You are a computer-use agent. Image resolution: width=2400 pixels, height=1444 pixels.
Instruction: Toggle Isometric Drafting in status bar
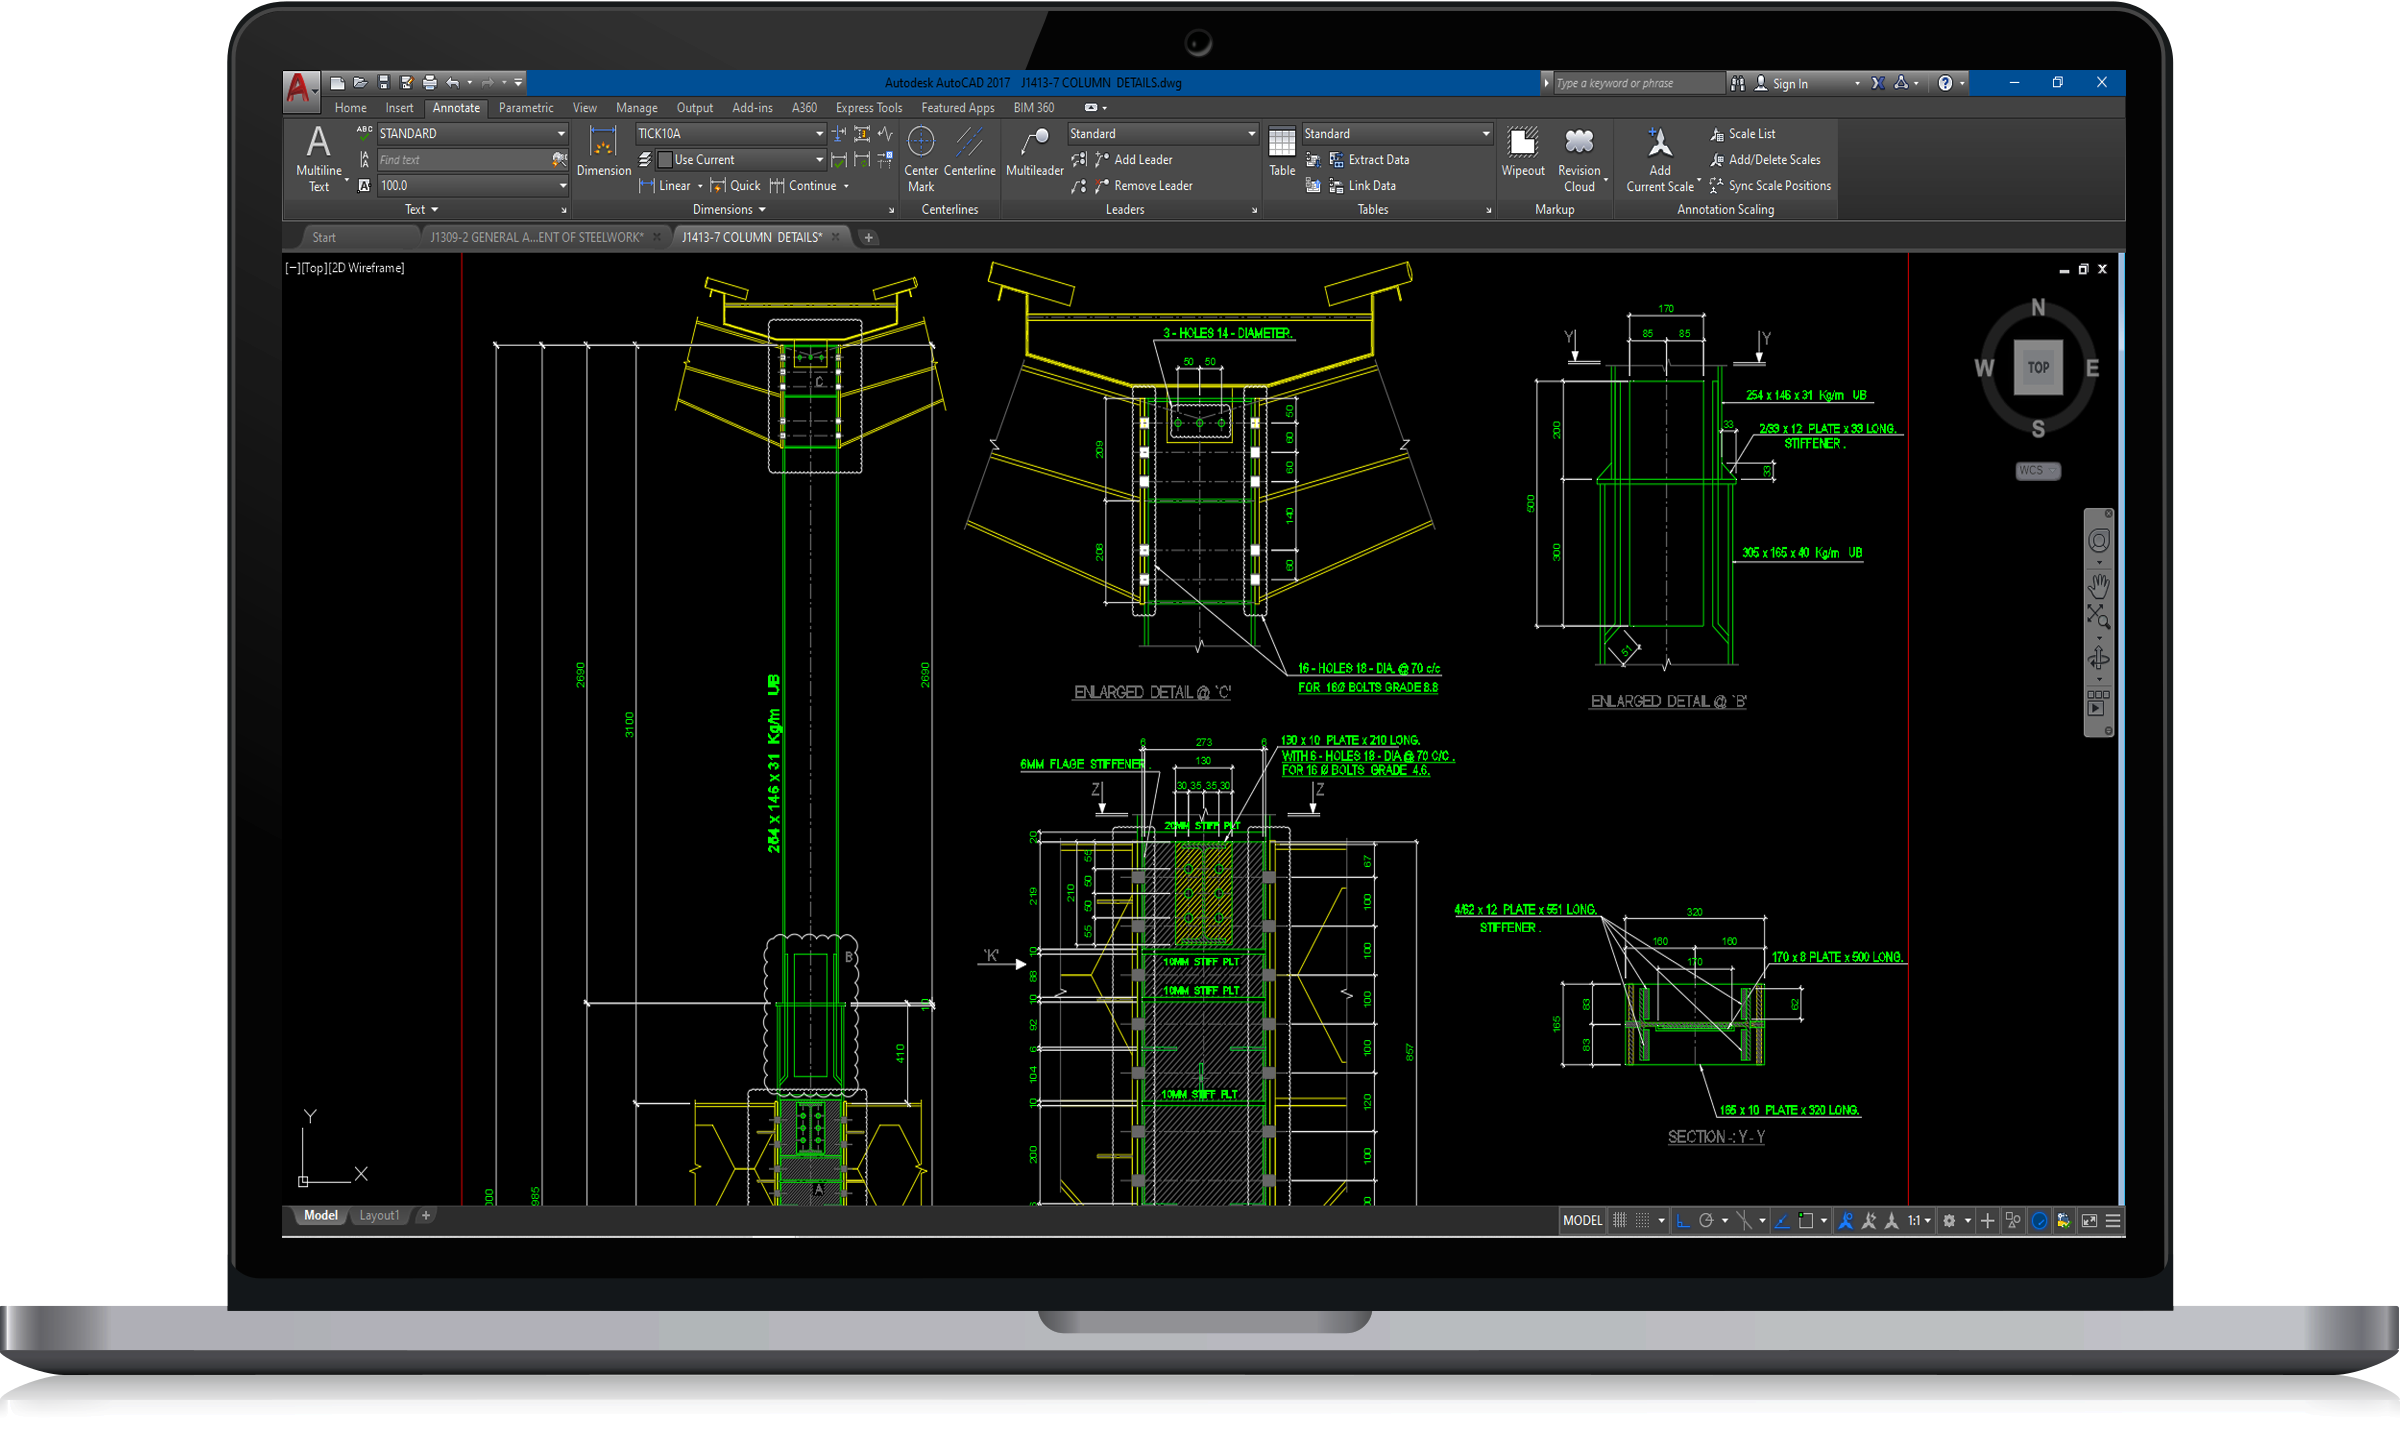point(1744,1221)
